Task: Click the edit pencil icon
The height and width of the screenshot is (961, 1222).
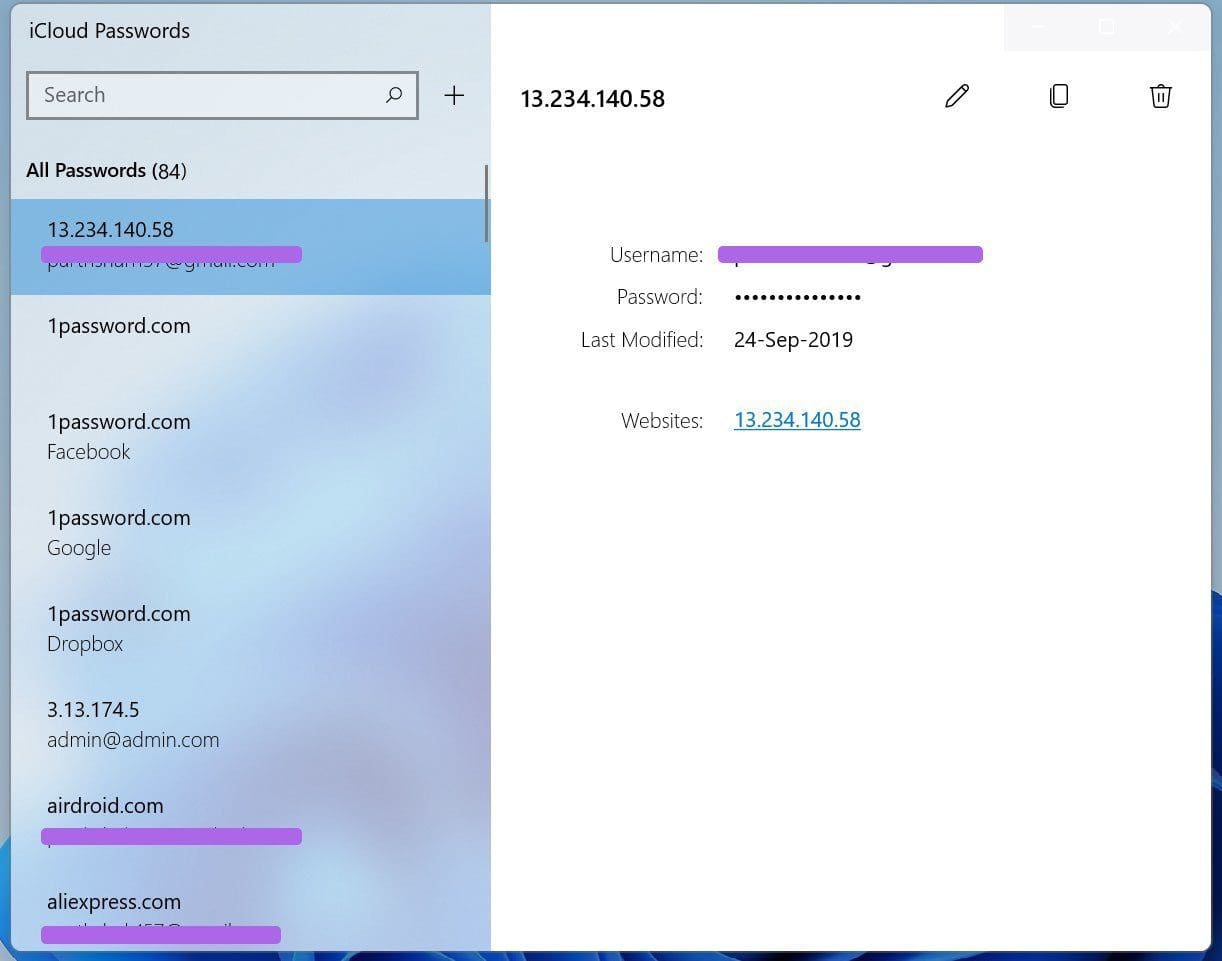Action: (957, 96)
